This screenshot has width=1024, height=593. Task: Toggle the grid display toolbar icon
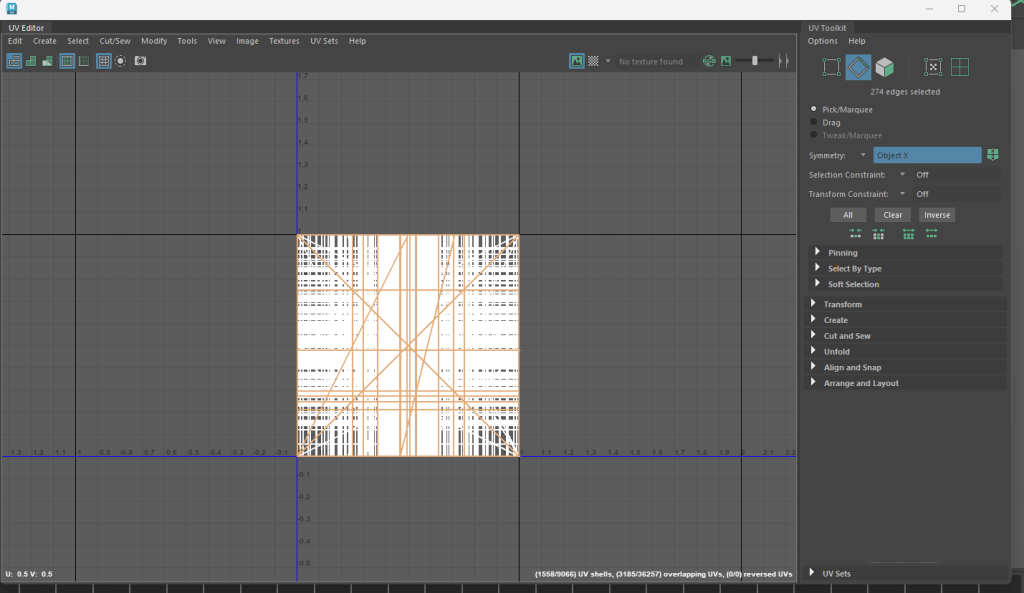coord(104,61)
